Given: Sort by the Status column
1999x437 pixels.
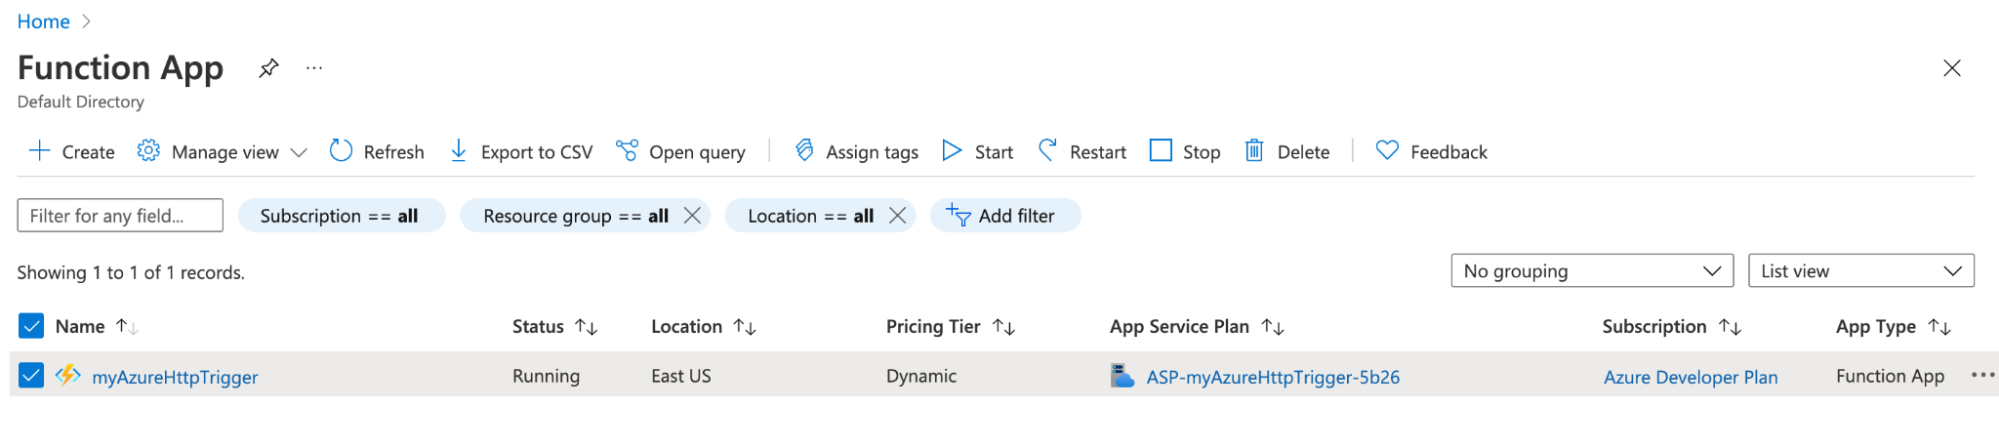Looking at the screenshot, I should pyautogui.click(x=555, y=326).
